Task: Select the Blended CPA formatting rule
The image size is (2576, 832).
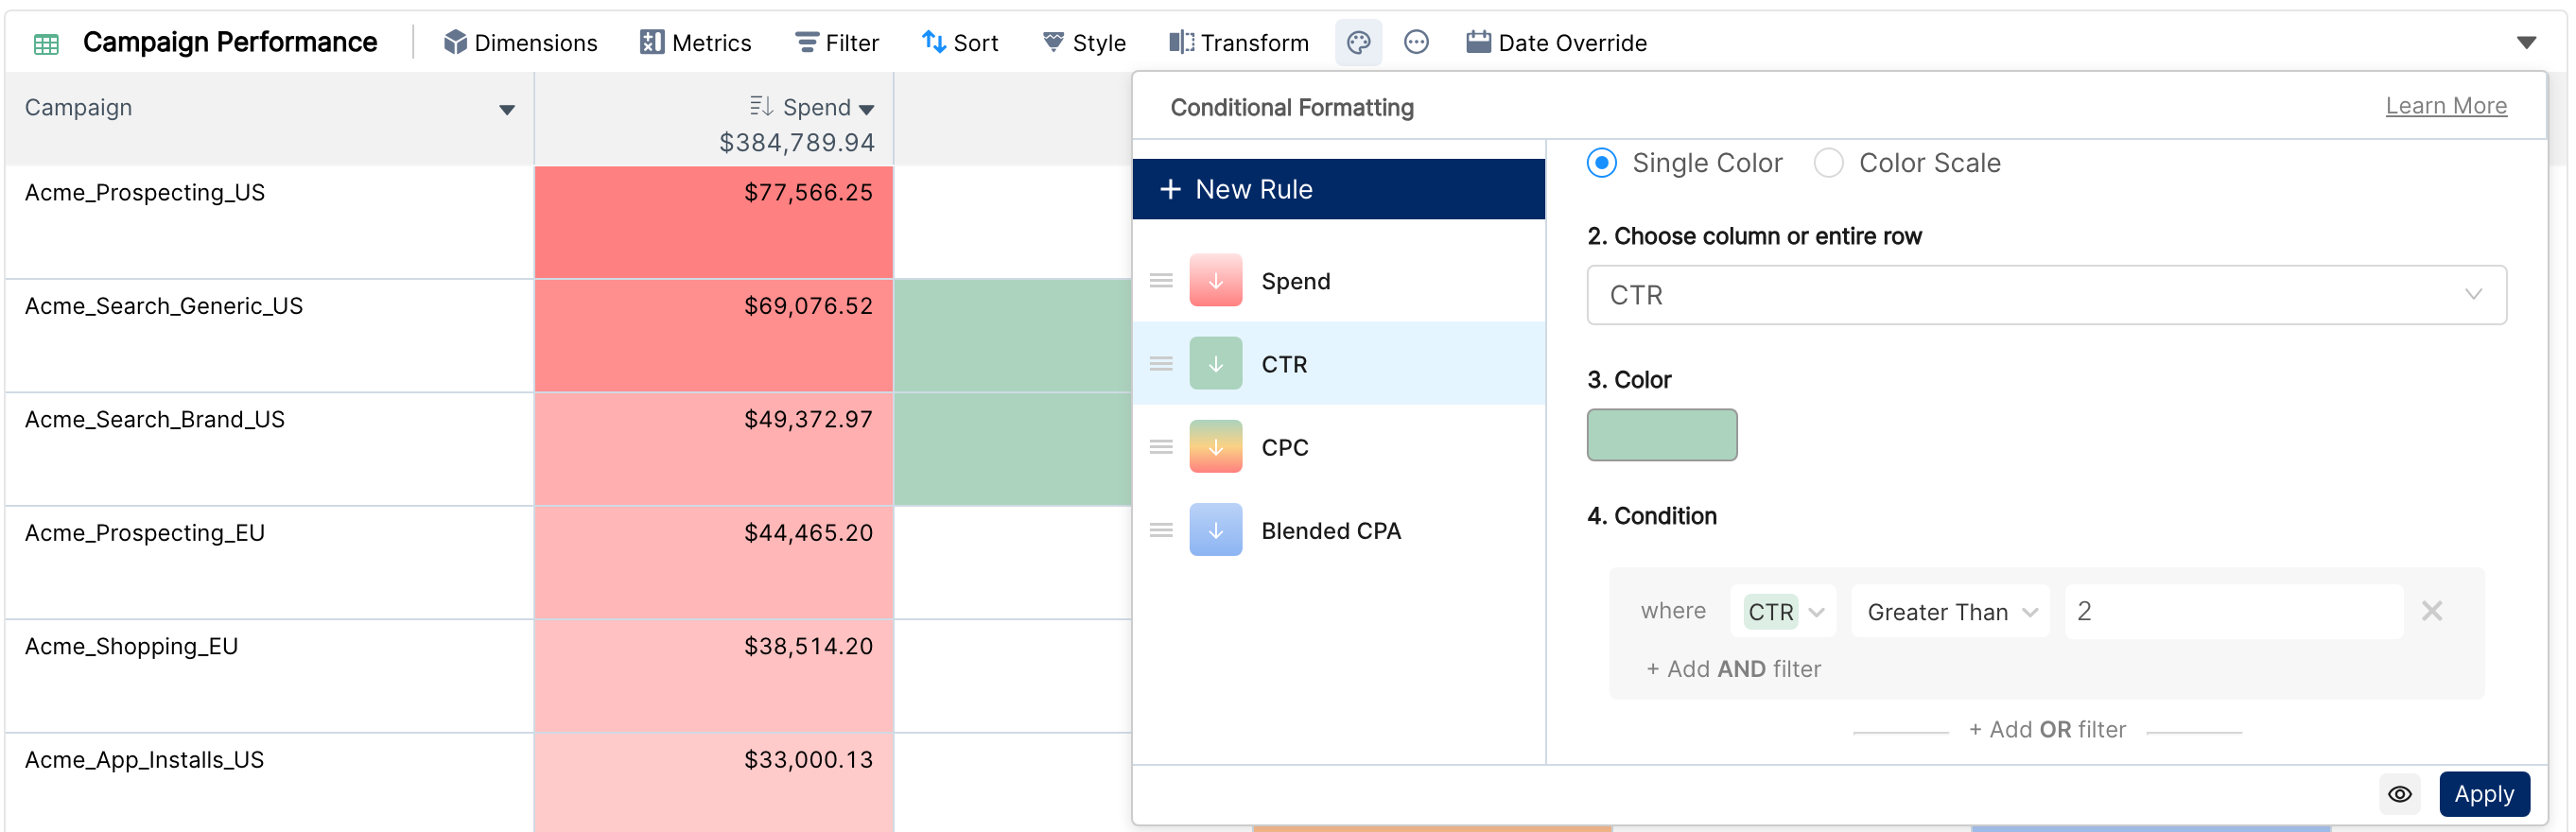Action: tap(1338, 530)
